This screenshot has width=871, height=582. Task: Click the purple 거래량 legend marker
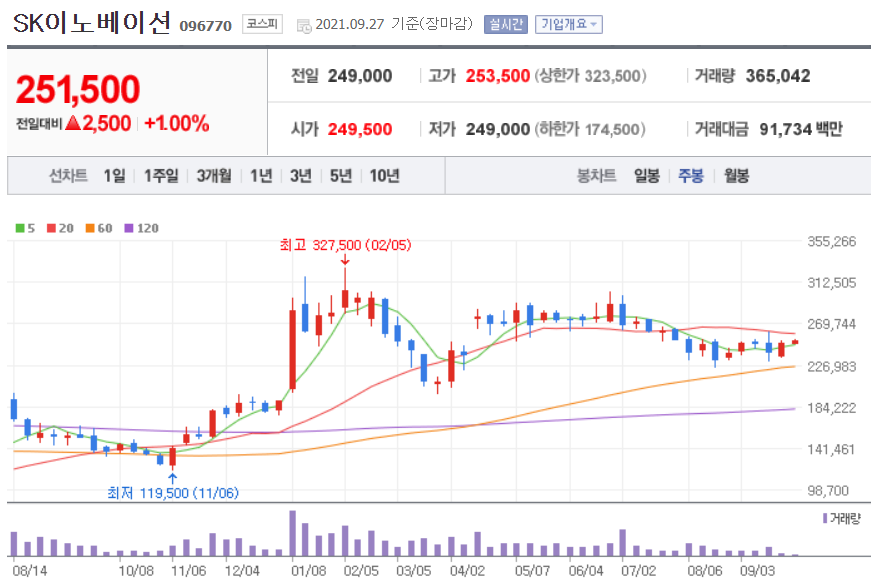tap(825, 518)
